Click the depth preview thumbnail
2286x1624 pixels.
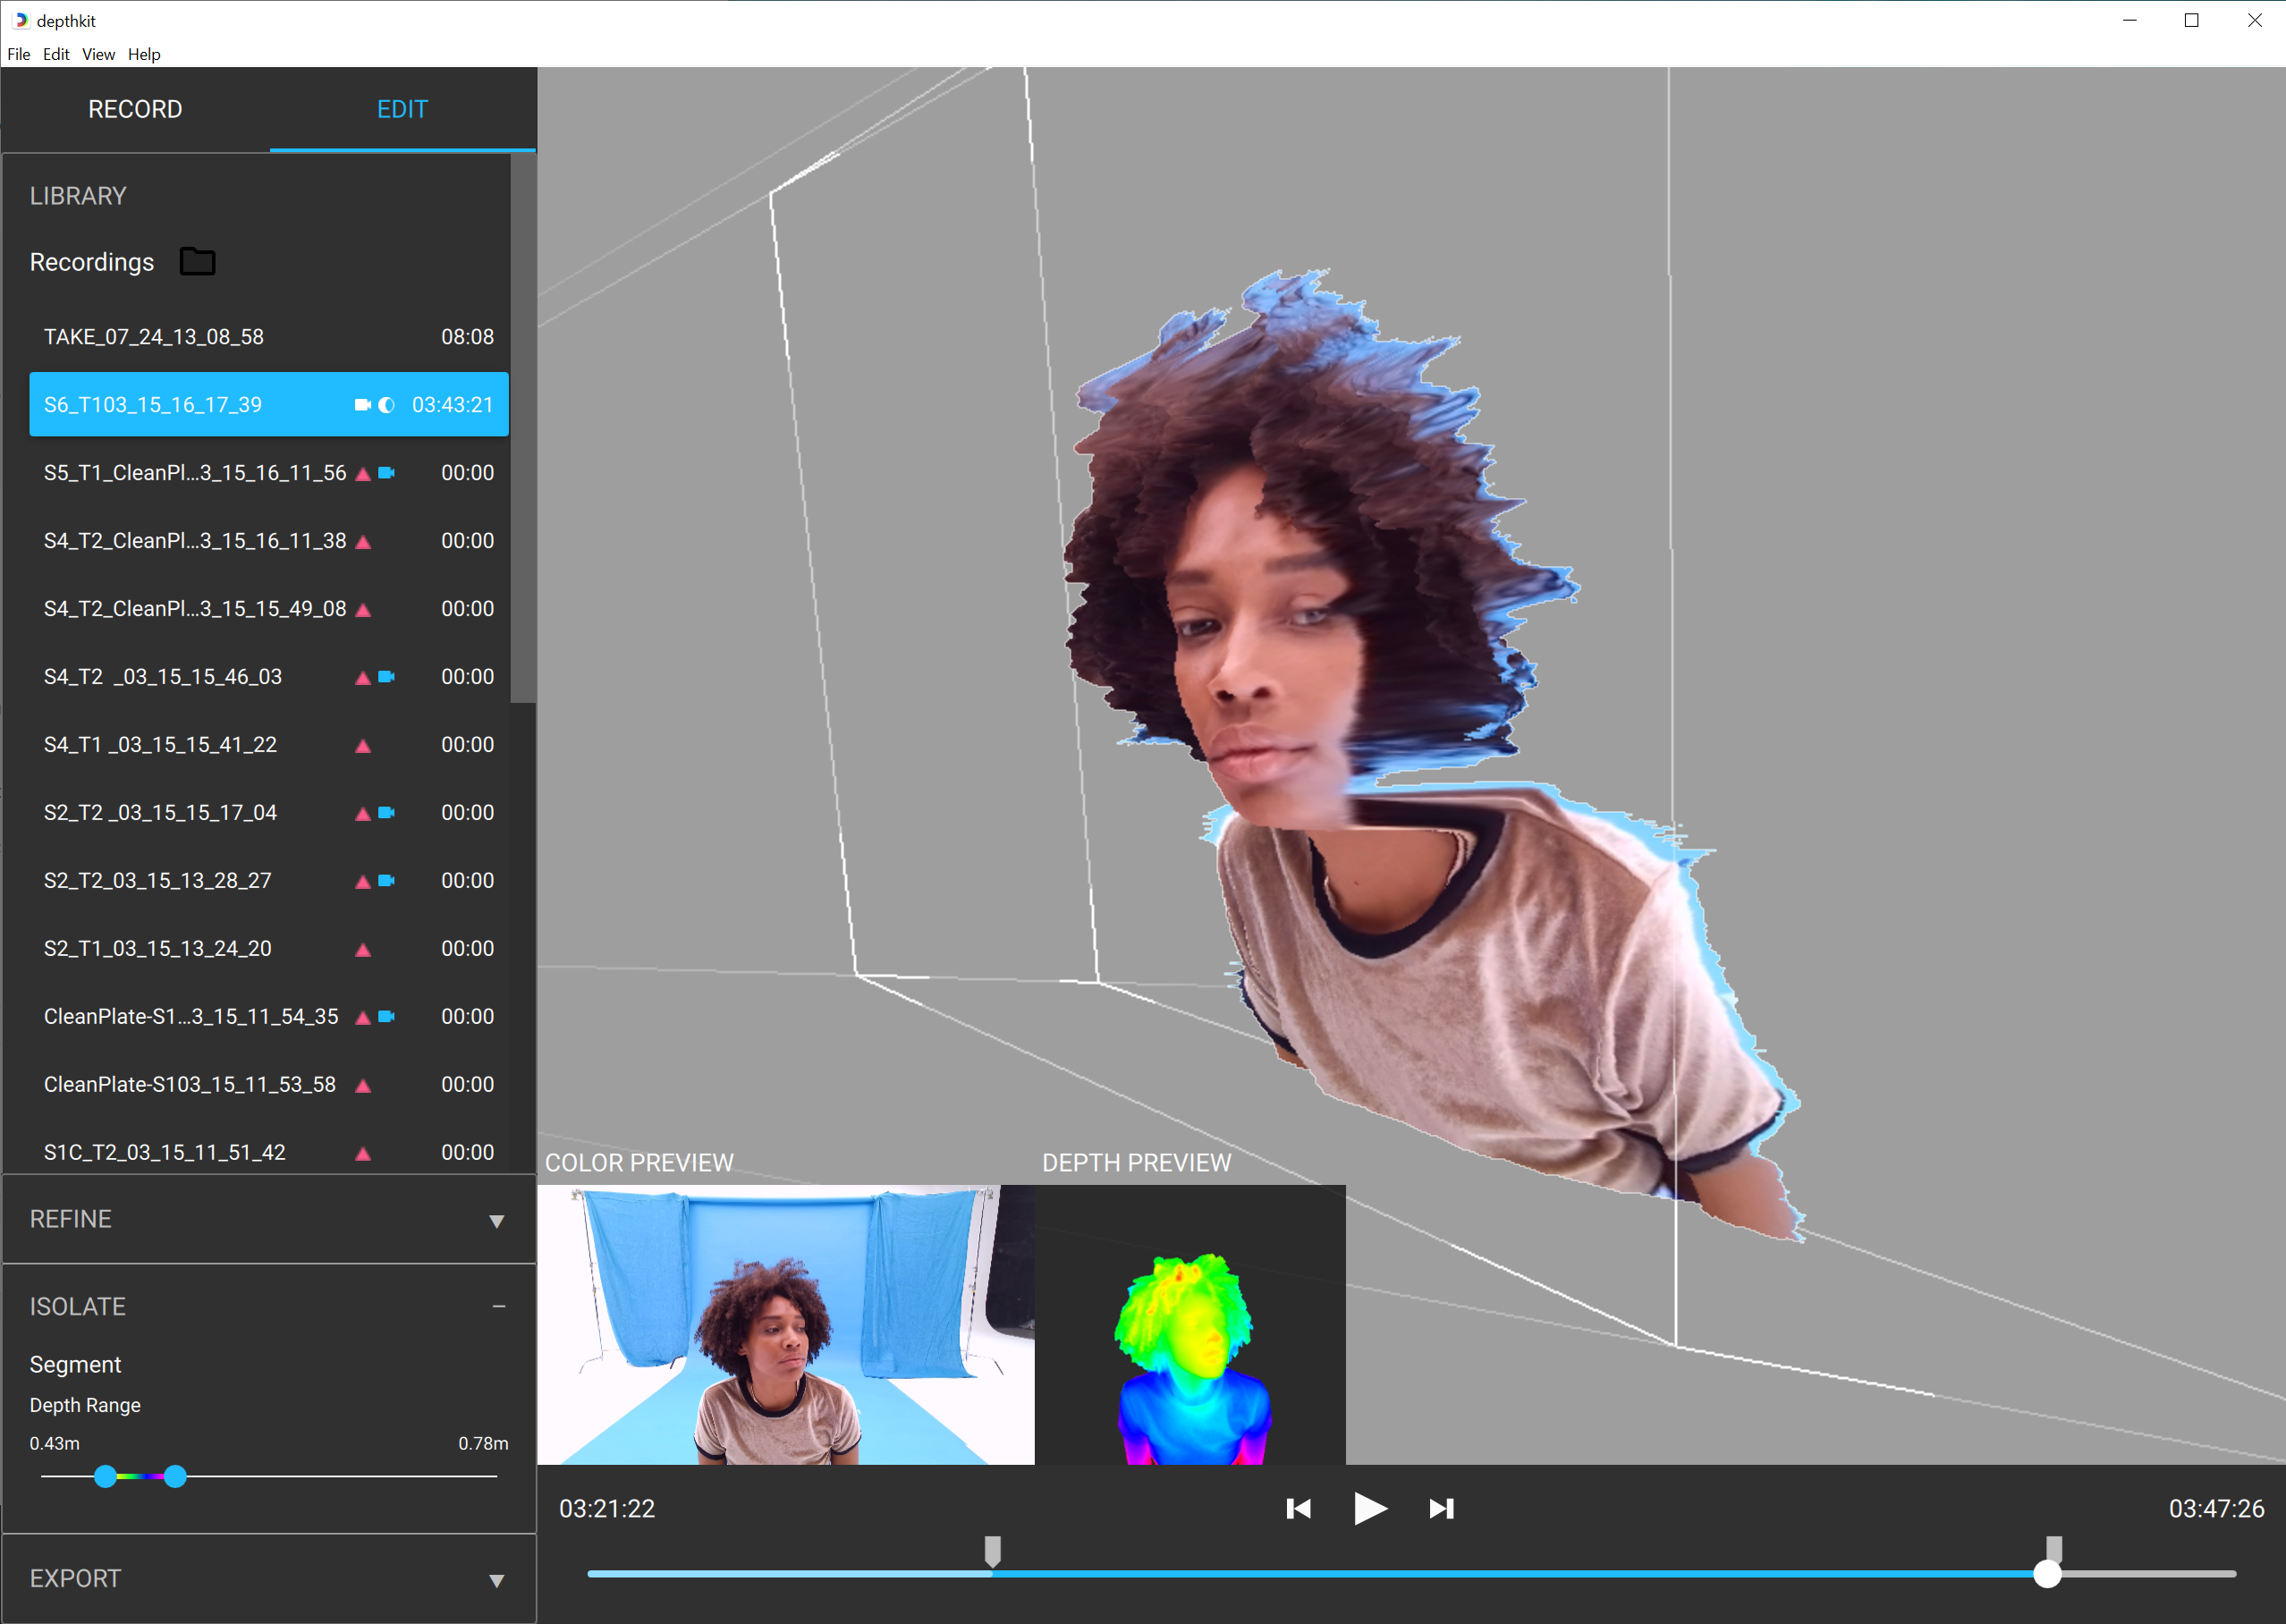(x=1190, y=1325)
